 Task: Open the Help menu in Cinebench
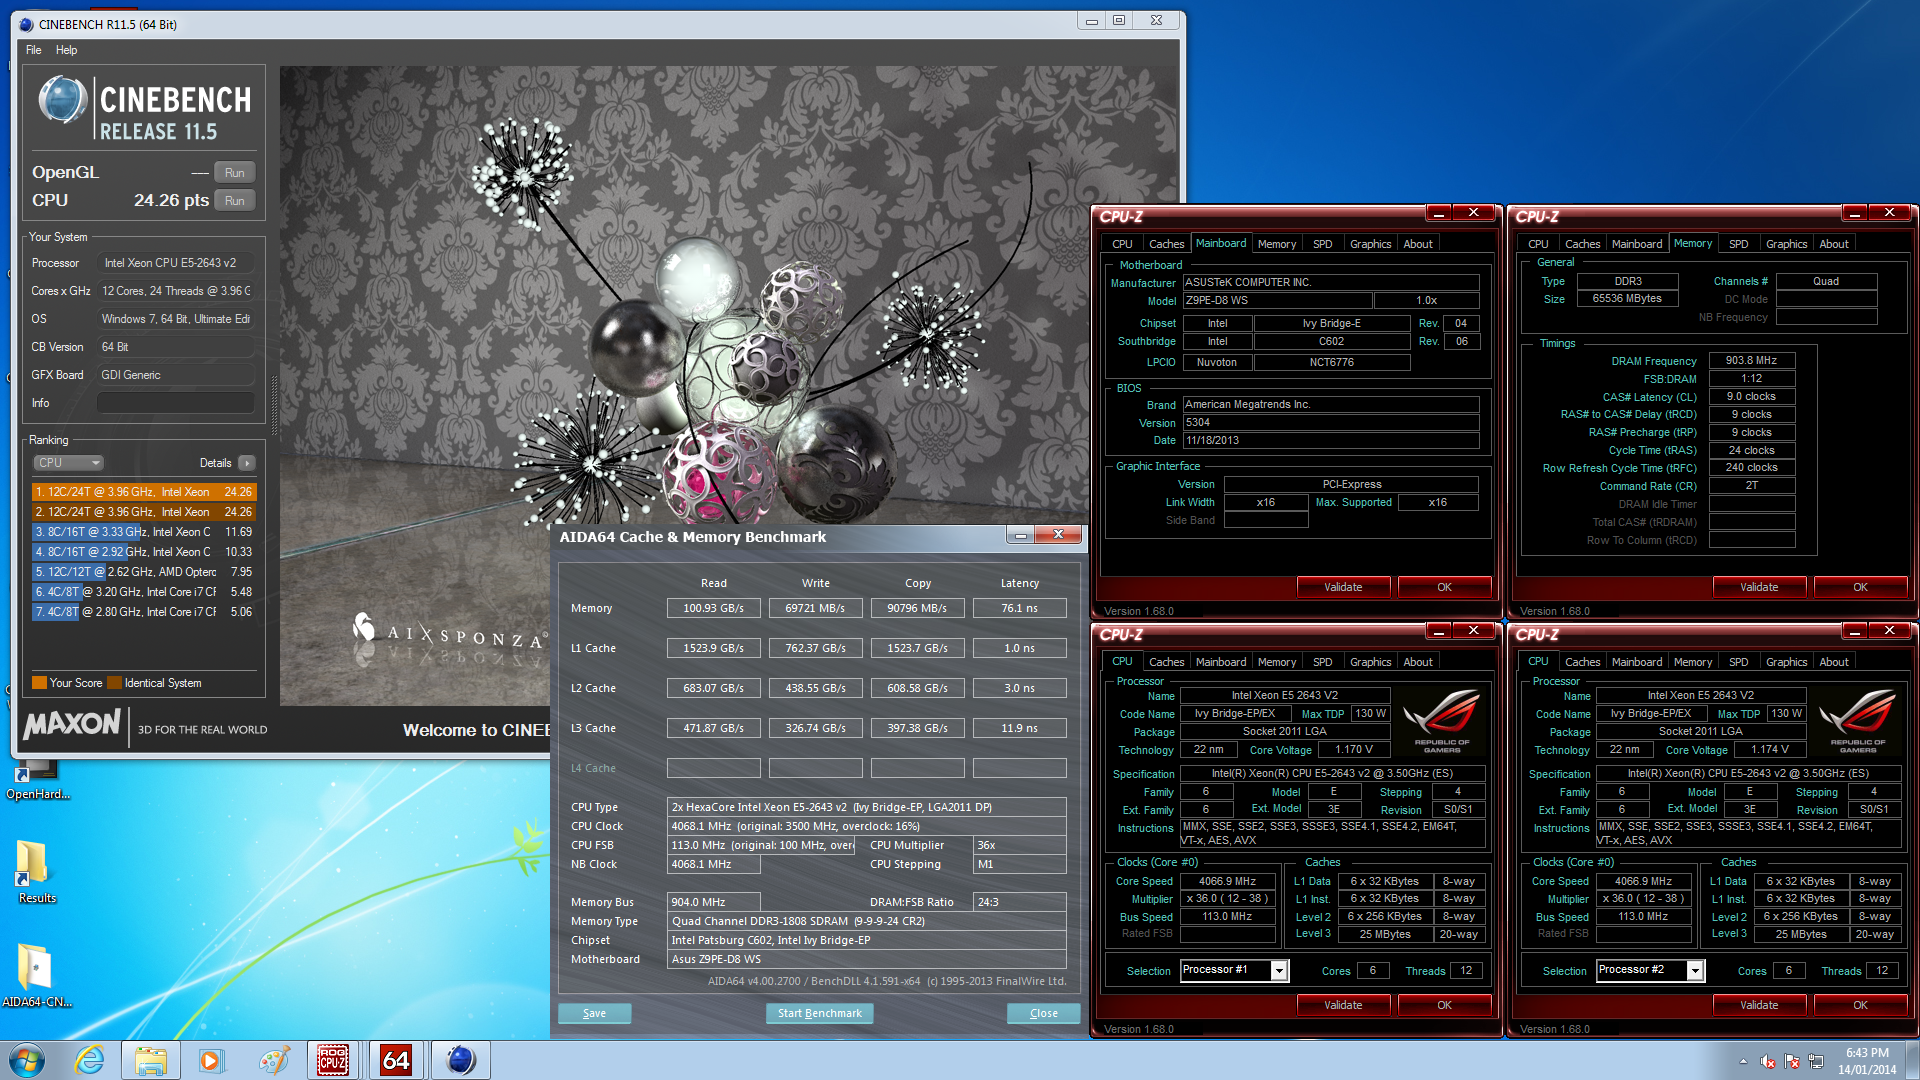click(66, 50)
